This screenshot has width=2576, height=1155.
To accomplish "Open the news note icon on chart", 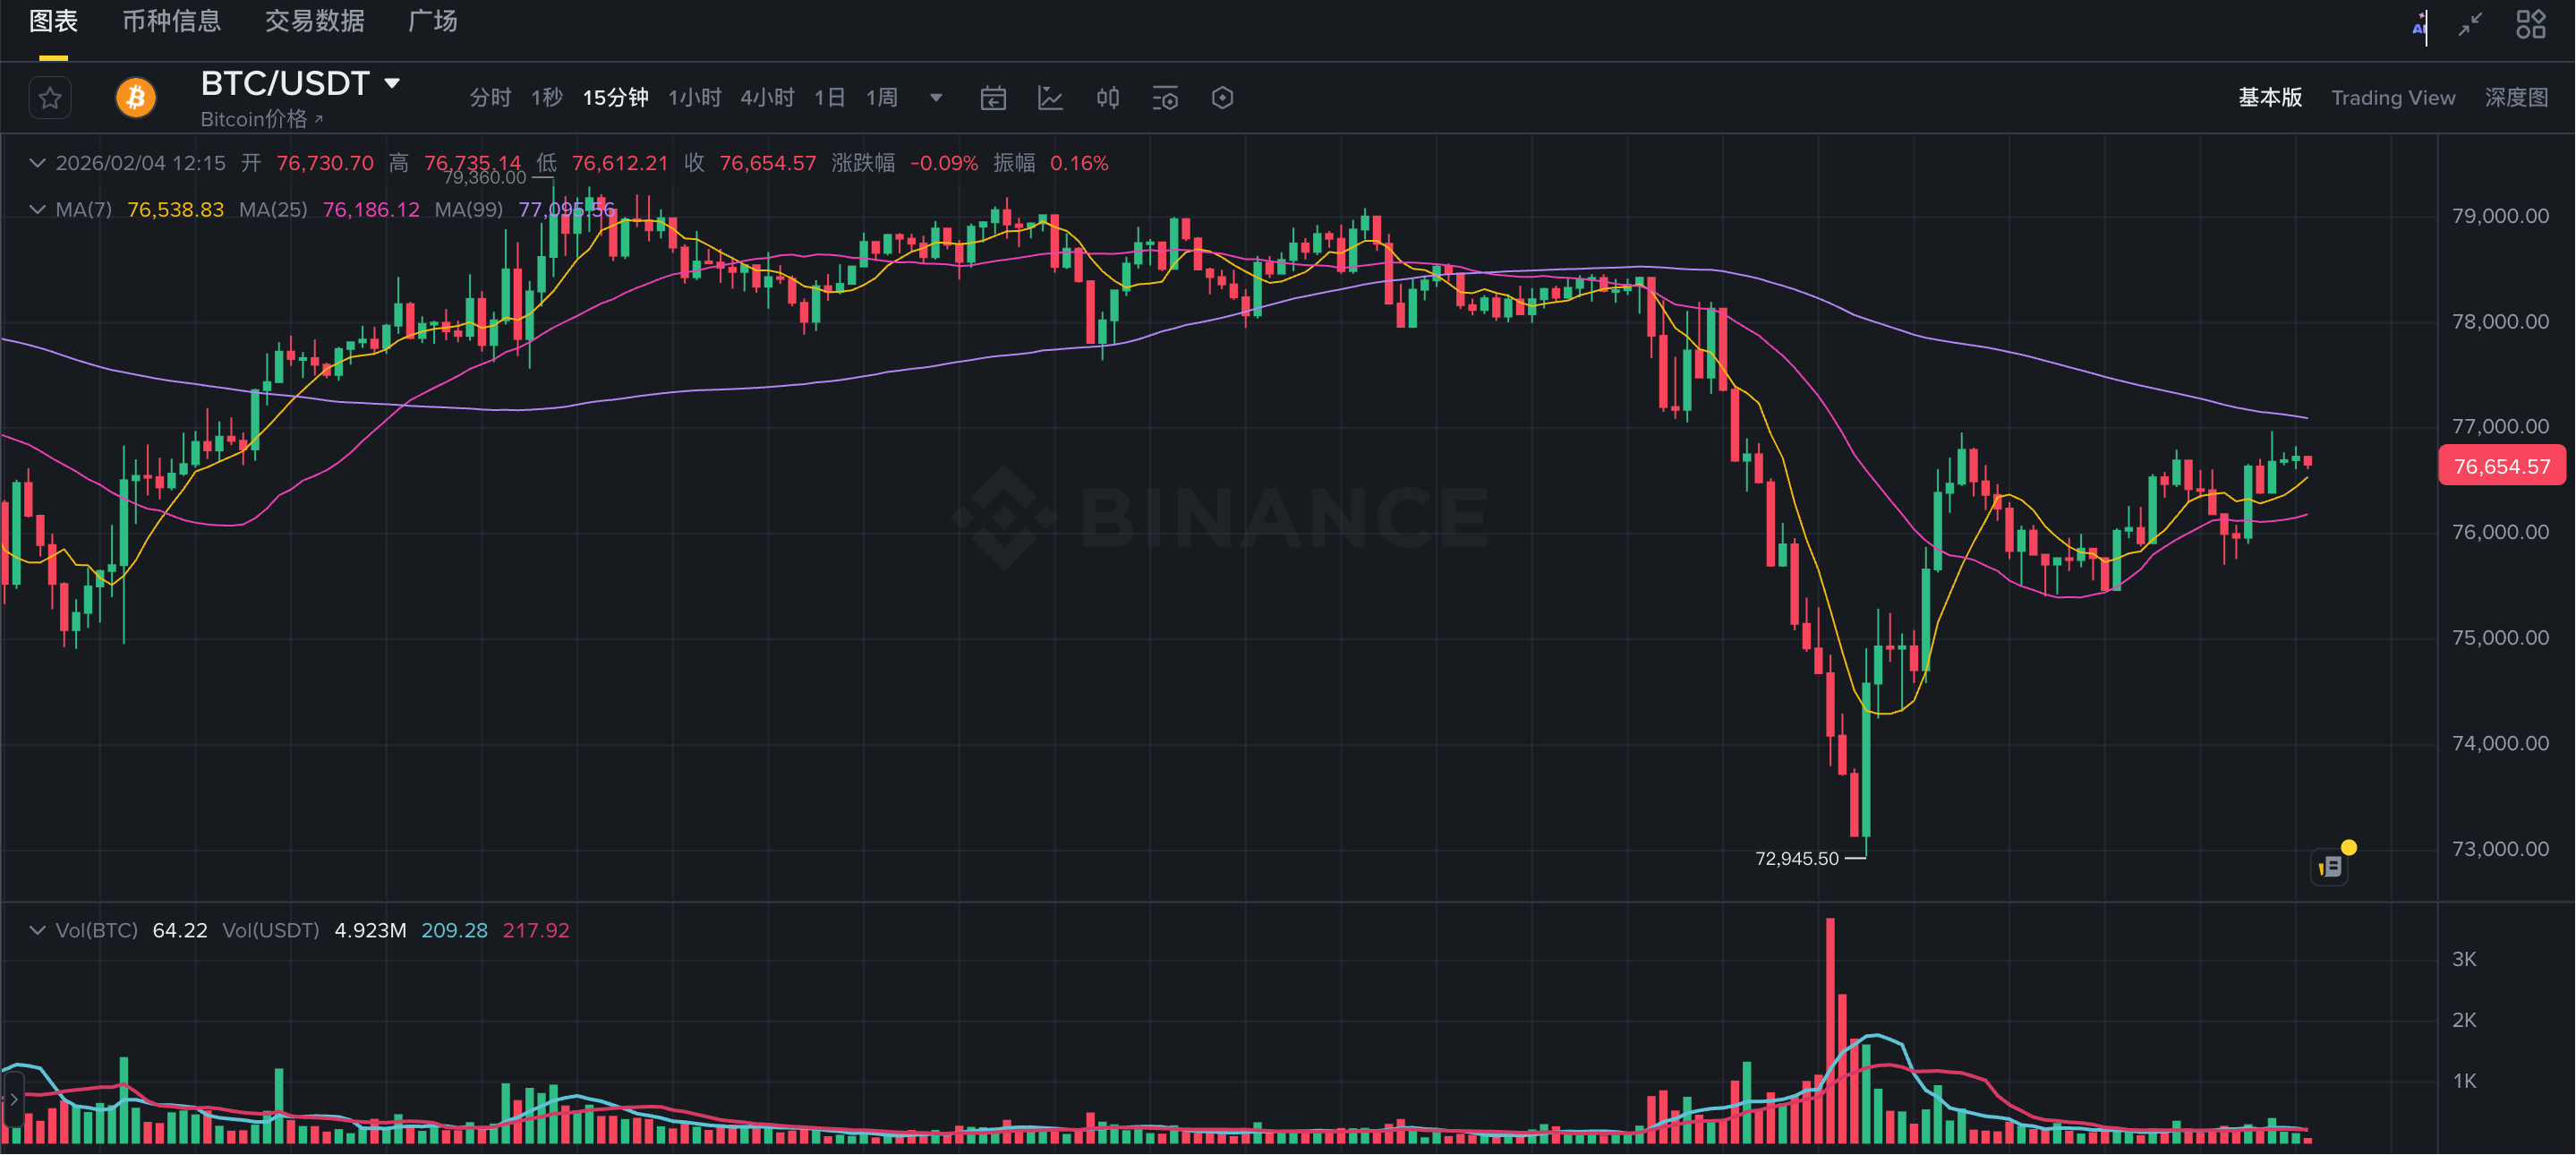I will tap(2330, 867).
